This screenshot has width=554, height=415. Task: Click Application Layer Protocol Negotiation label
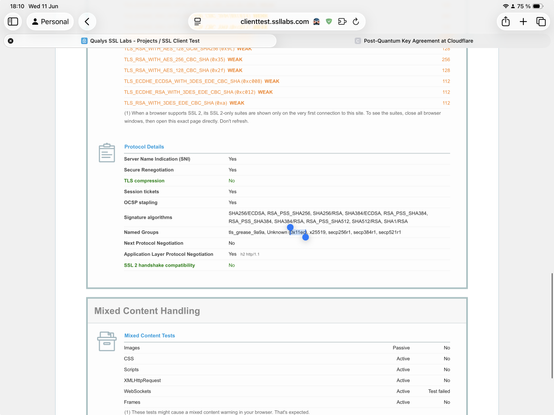pyautogui.click(x=169, y=254)
